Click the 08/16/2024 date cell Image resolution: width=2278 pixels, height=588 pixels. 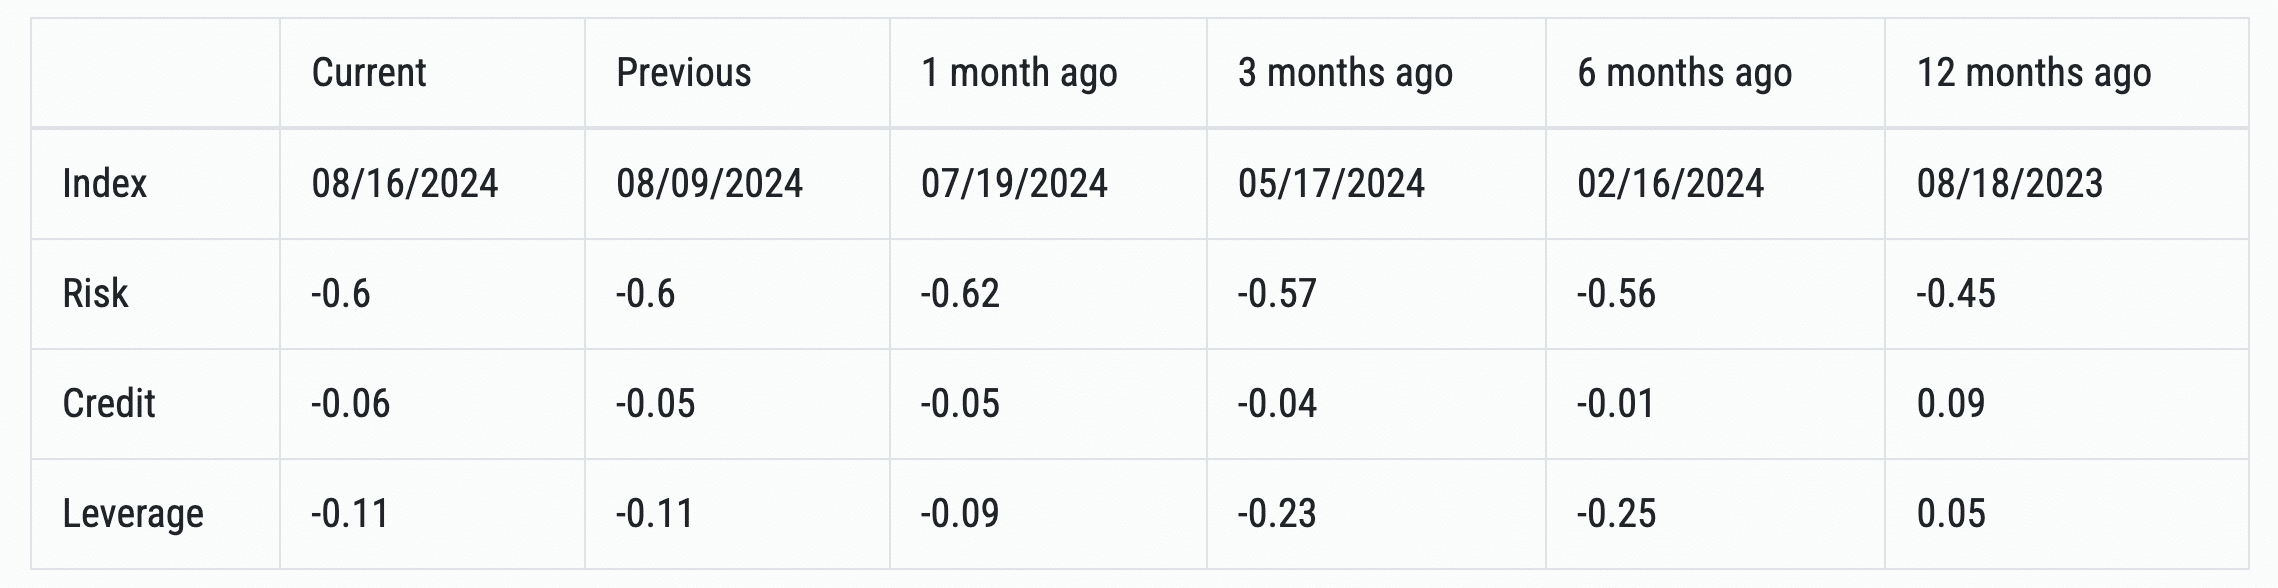[x=405, y=183]
